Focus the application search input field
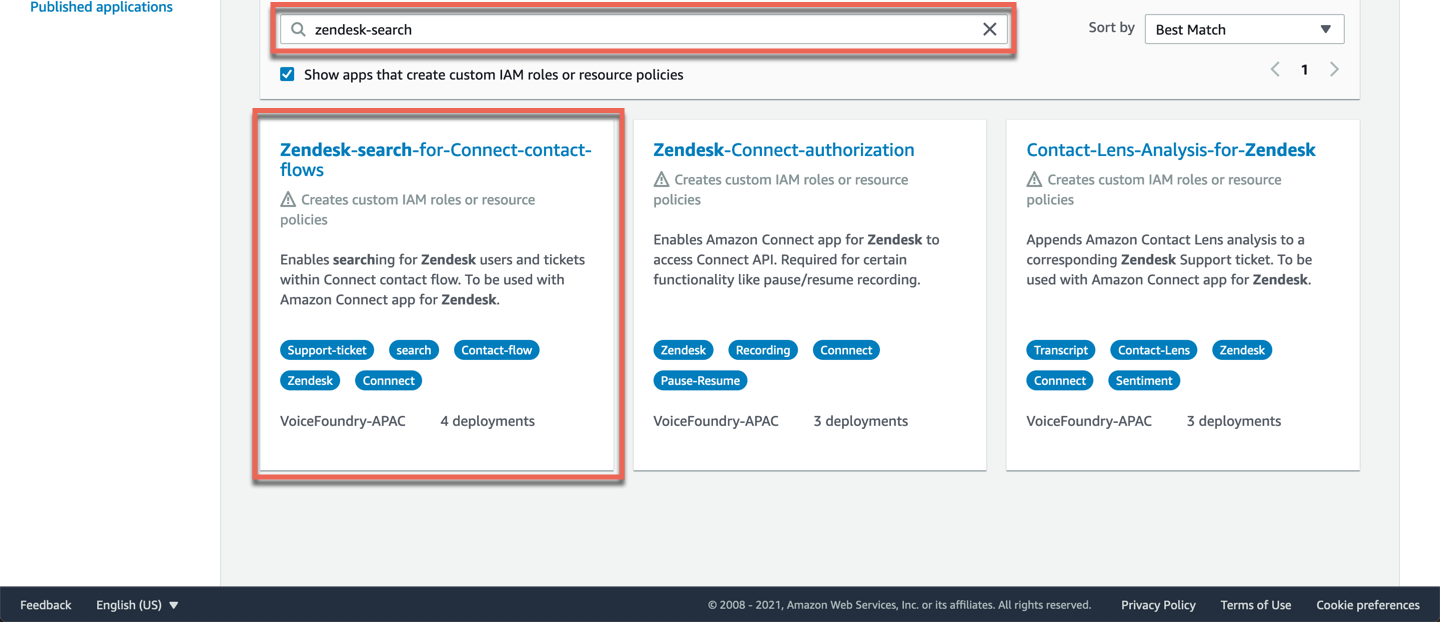This screenshot has height=622, width=1440. coord(640,29)
